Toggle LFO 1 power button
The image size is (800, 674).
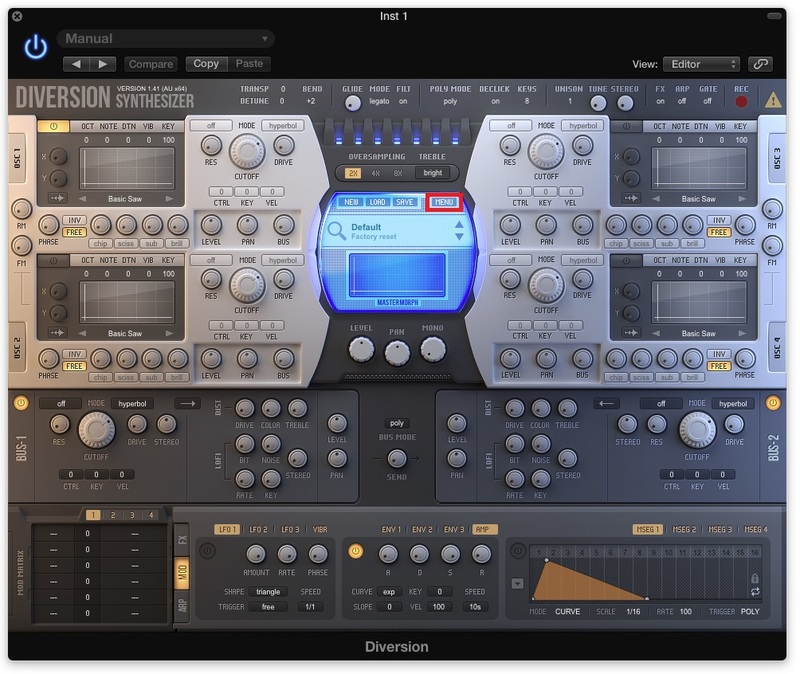tap(208, 551)
